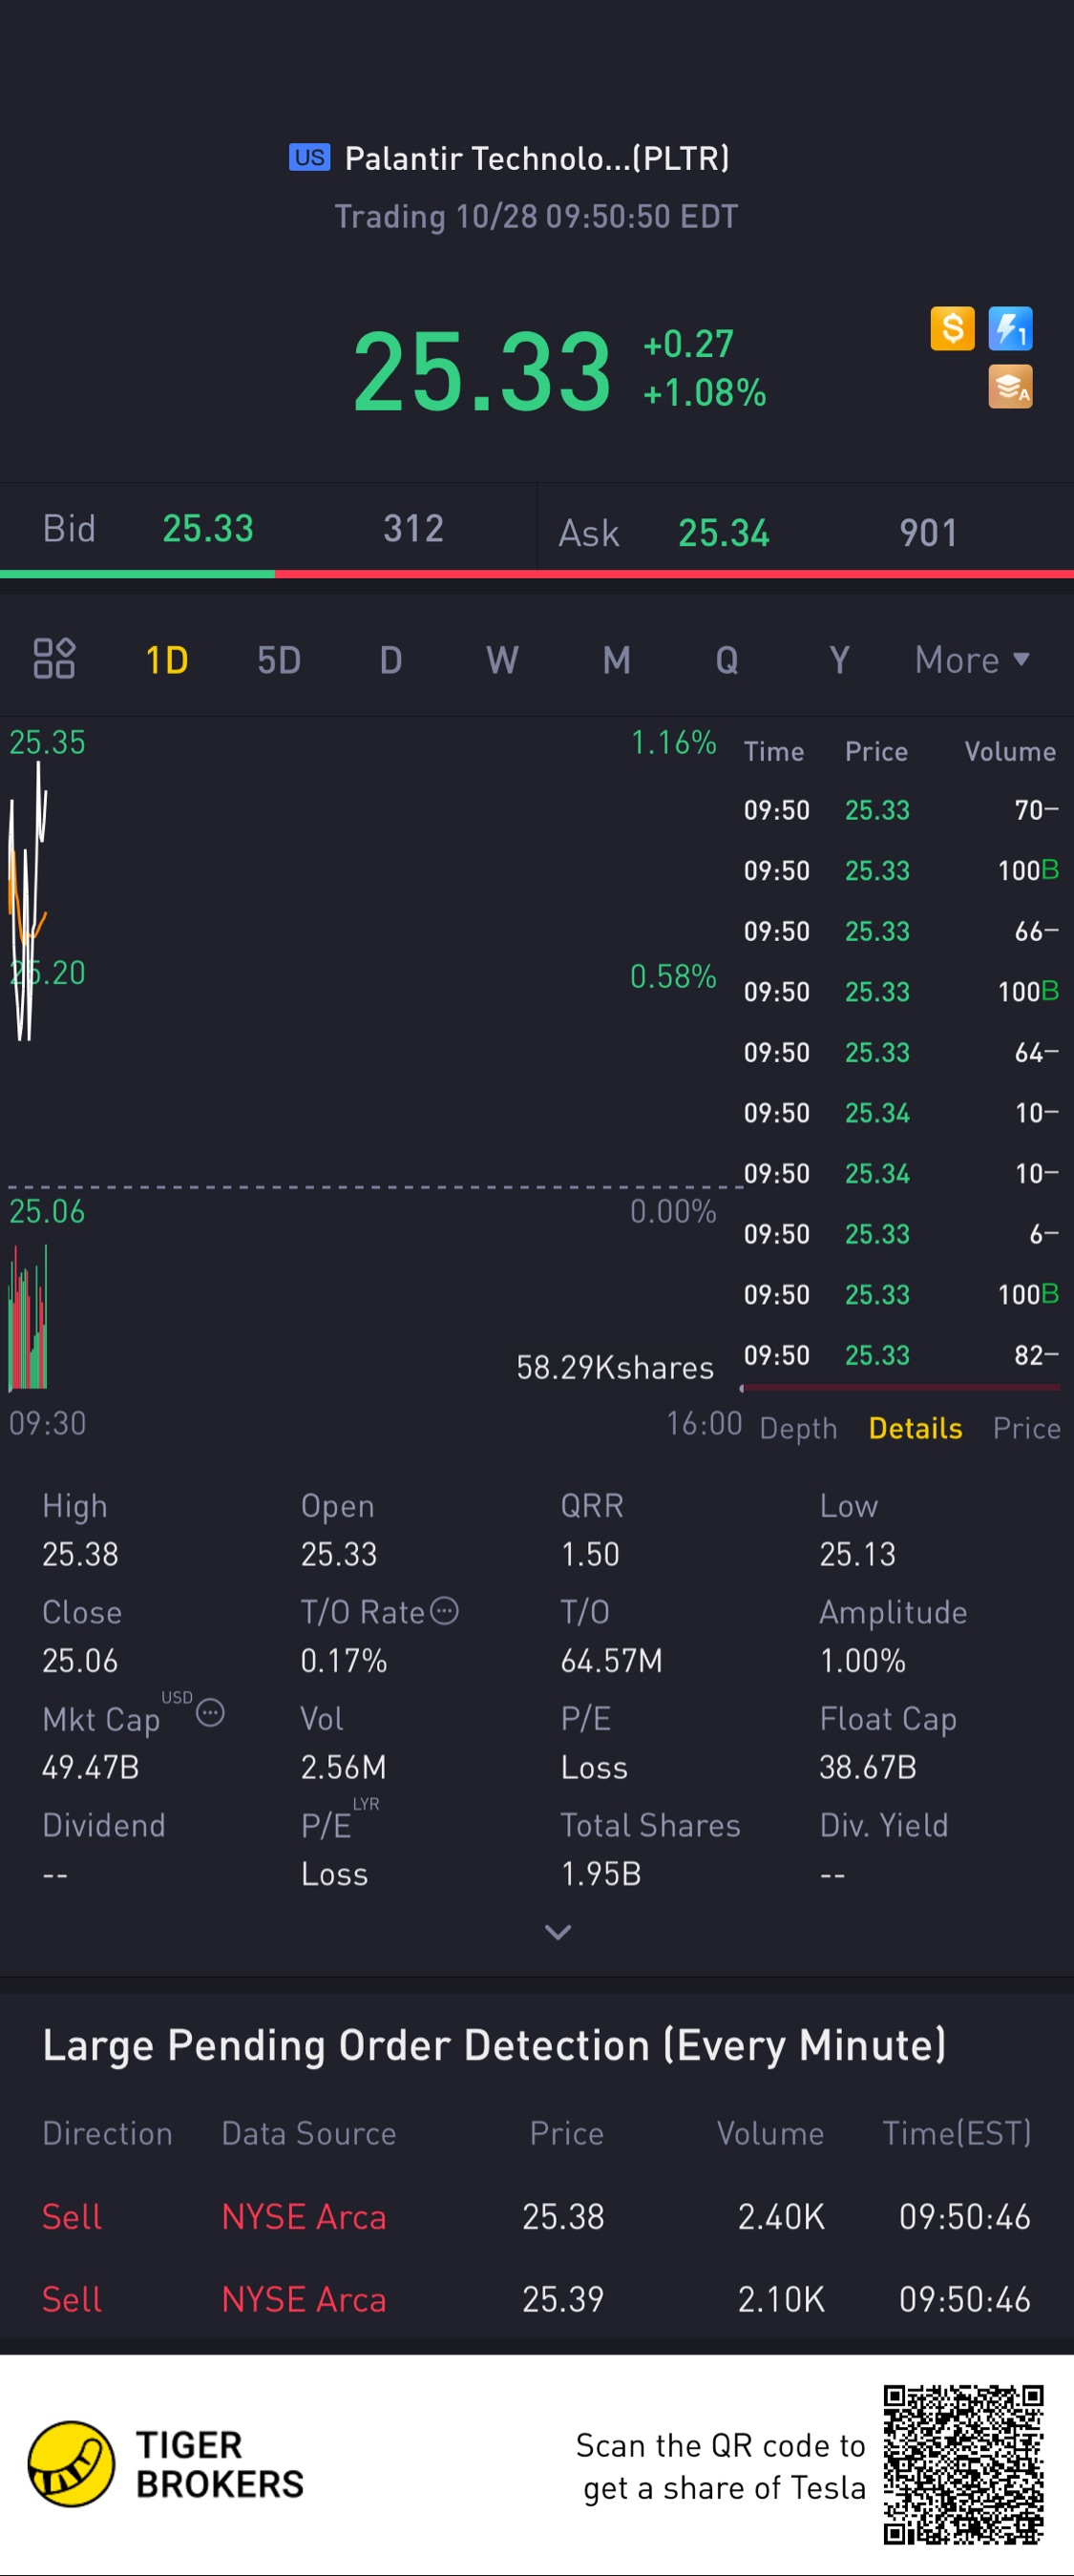
Task: Switch to the quarterly Q chart
Action: coord(727,660)
